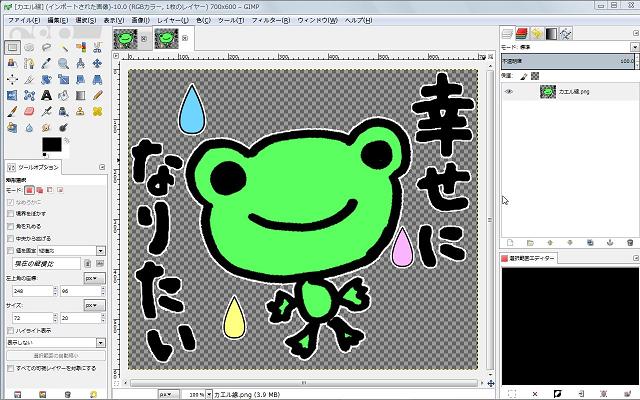The height and width of the screenshot is (400, 640).
Task: Click the auto shrink selection button
Action: (56, 356)
